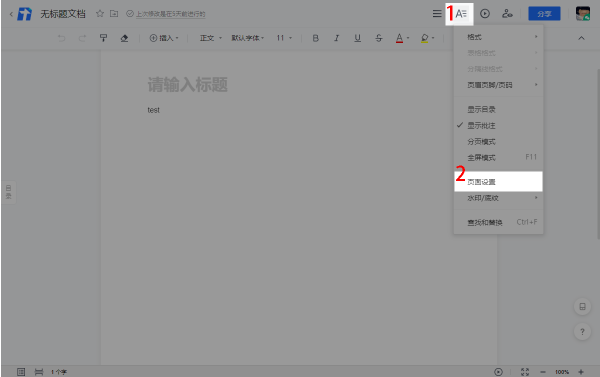Open the hamburger document menu icon
600x377 pixels.
coord(437,14)
